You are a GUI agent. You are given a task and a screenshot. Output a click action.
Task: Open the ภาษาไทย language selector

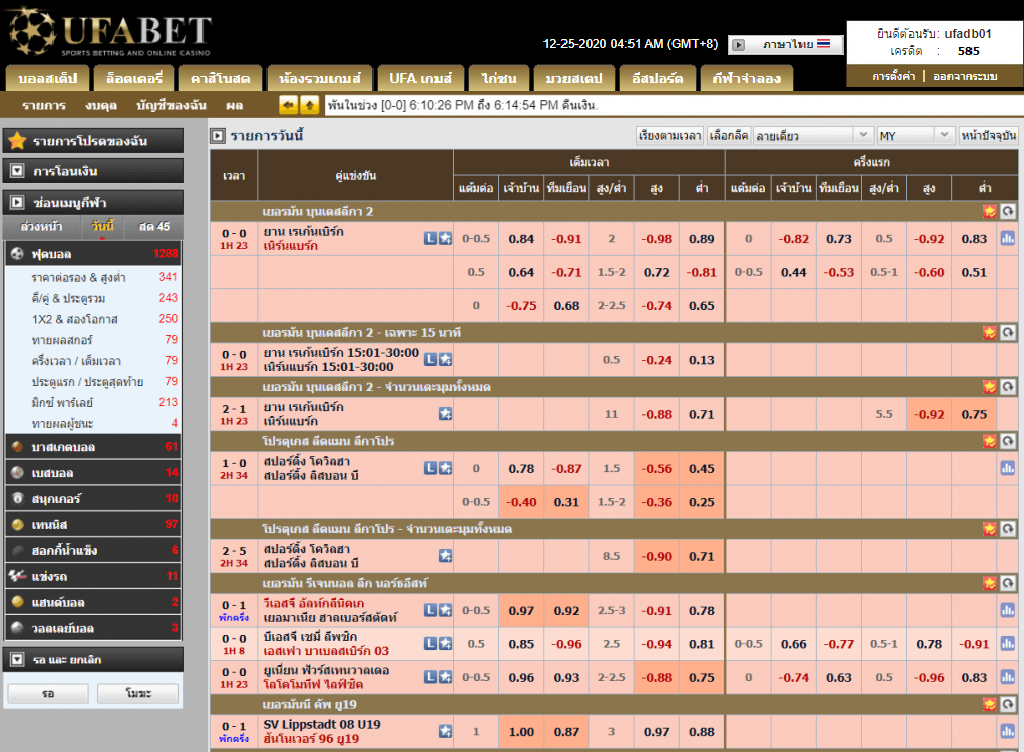(x=786, y=44)
